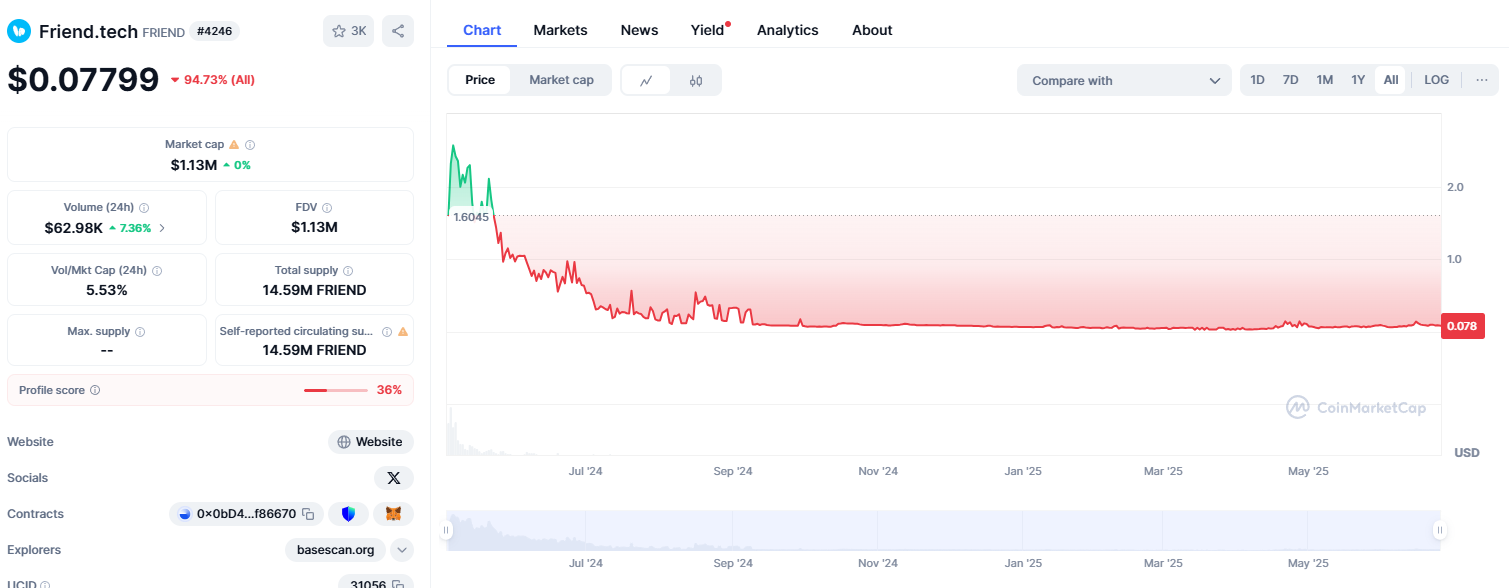The height and width of the screenshot is (588, 1509).
Task: Toggle LOG scale on chart
Action: [1437, 80]
